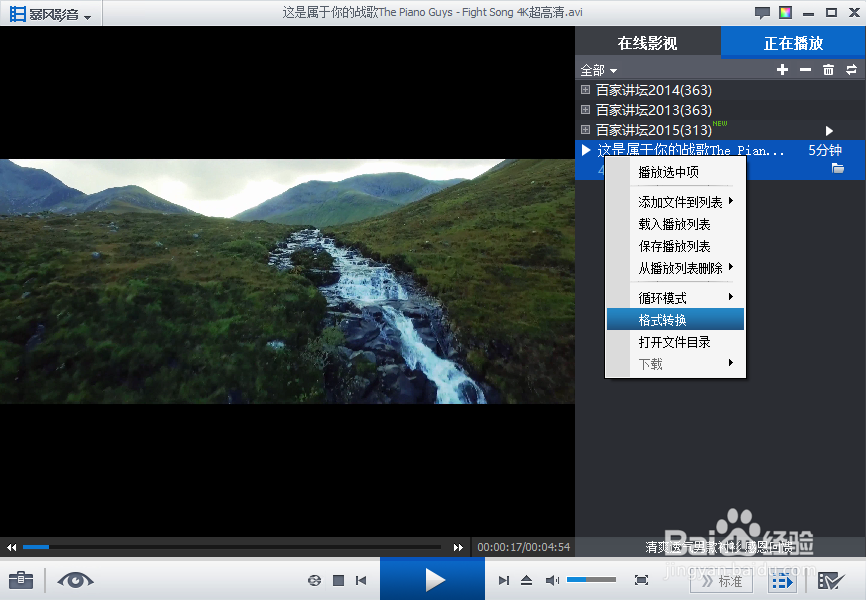This screenshot has height=600, width=866.
Task: Click the delete trash icon above the playlist
Action: point(827,70)
